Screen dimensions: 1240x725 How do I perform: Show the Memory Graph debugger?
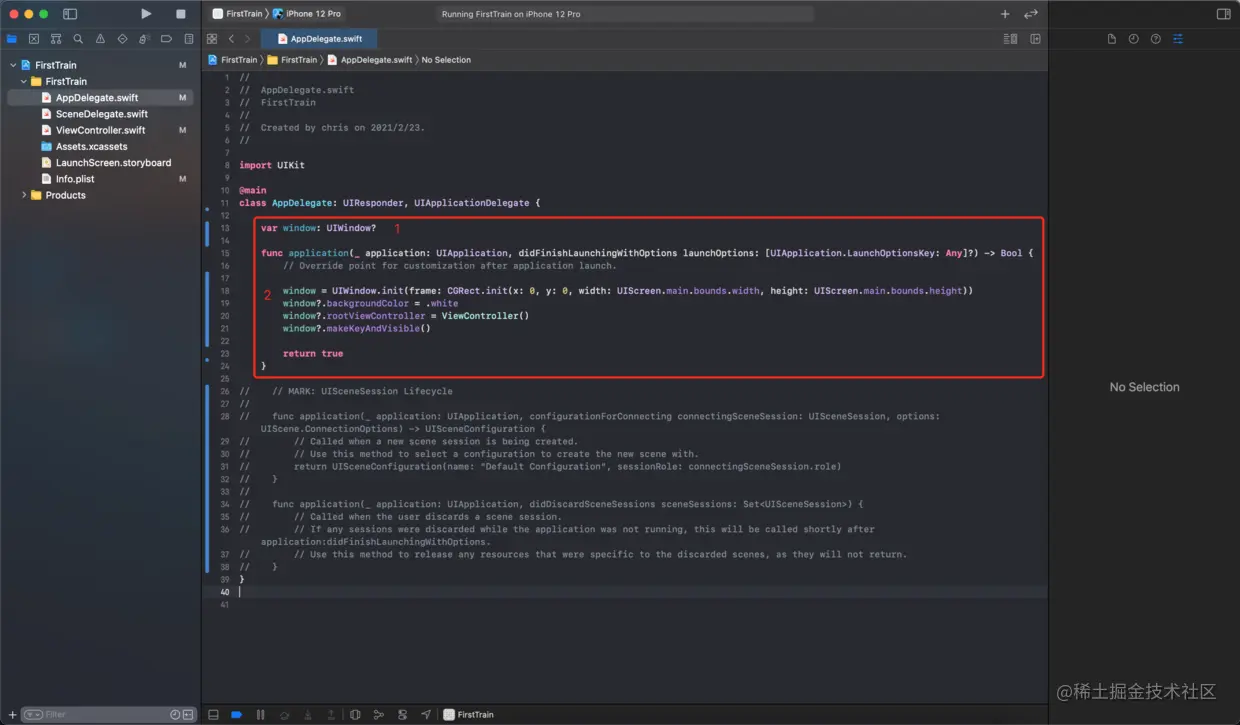(380, 714)
